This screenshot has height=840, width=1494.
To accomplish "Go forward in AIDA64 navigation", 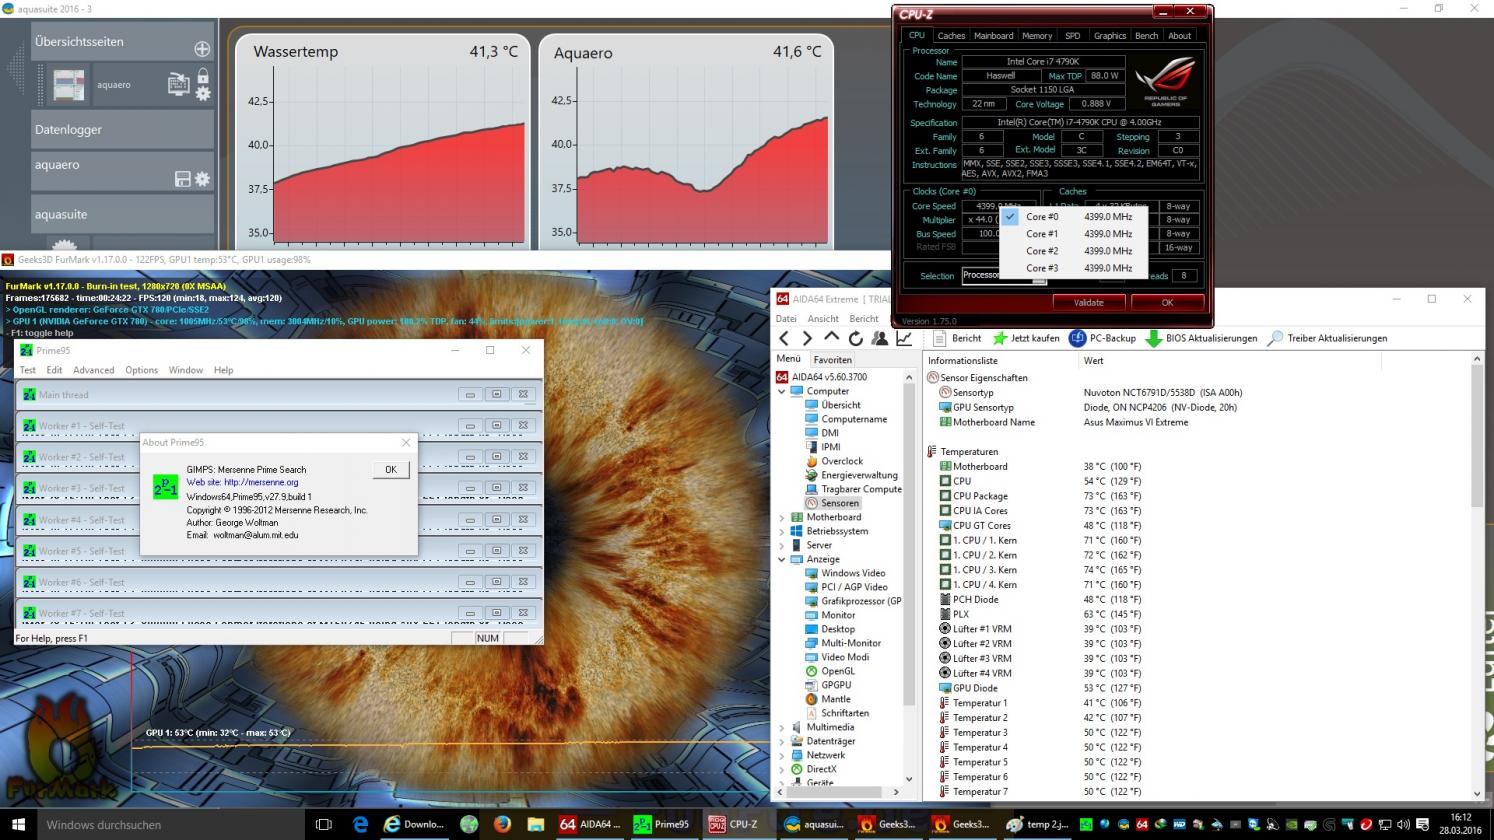I will point(807,338).
